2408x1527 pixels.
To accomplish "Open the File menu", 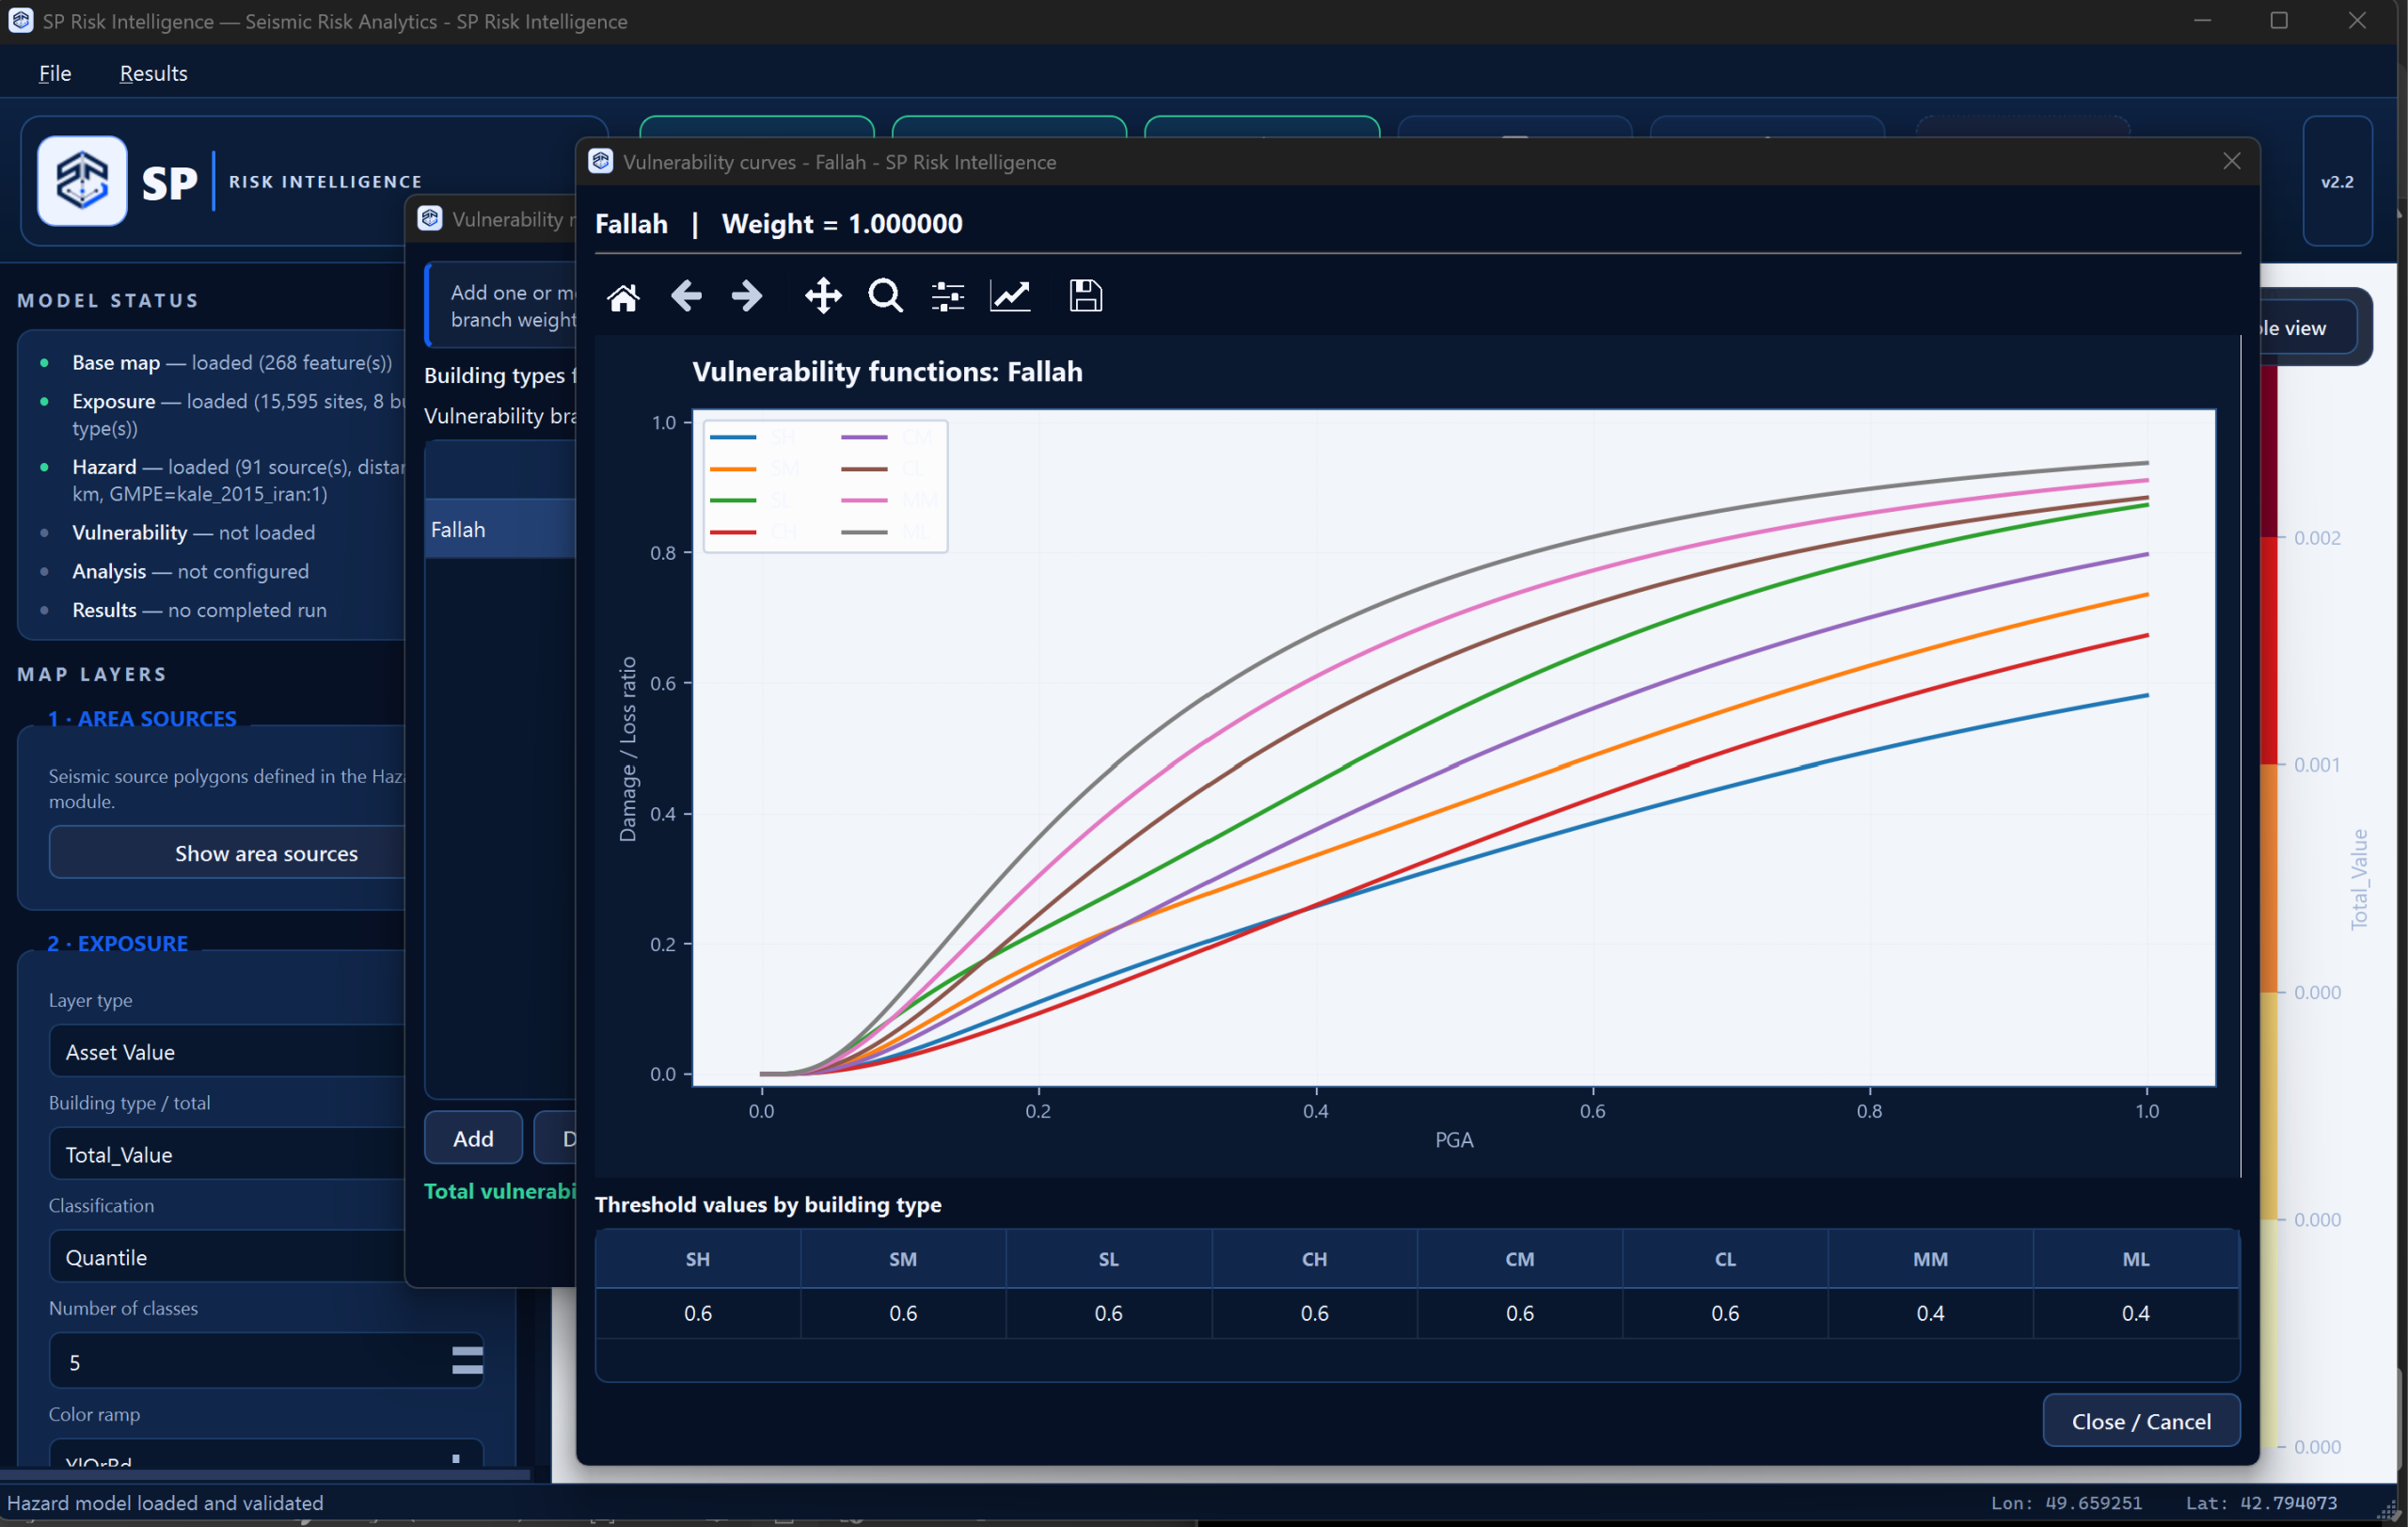I will coord(55,73).
